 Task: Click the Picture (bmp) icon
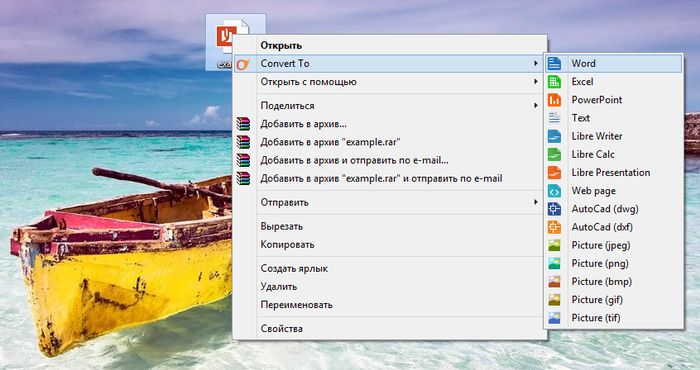point(554,282)
